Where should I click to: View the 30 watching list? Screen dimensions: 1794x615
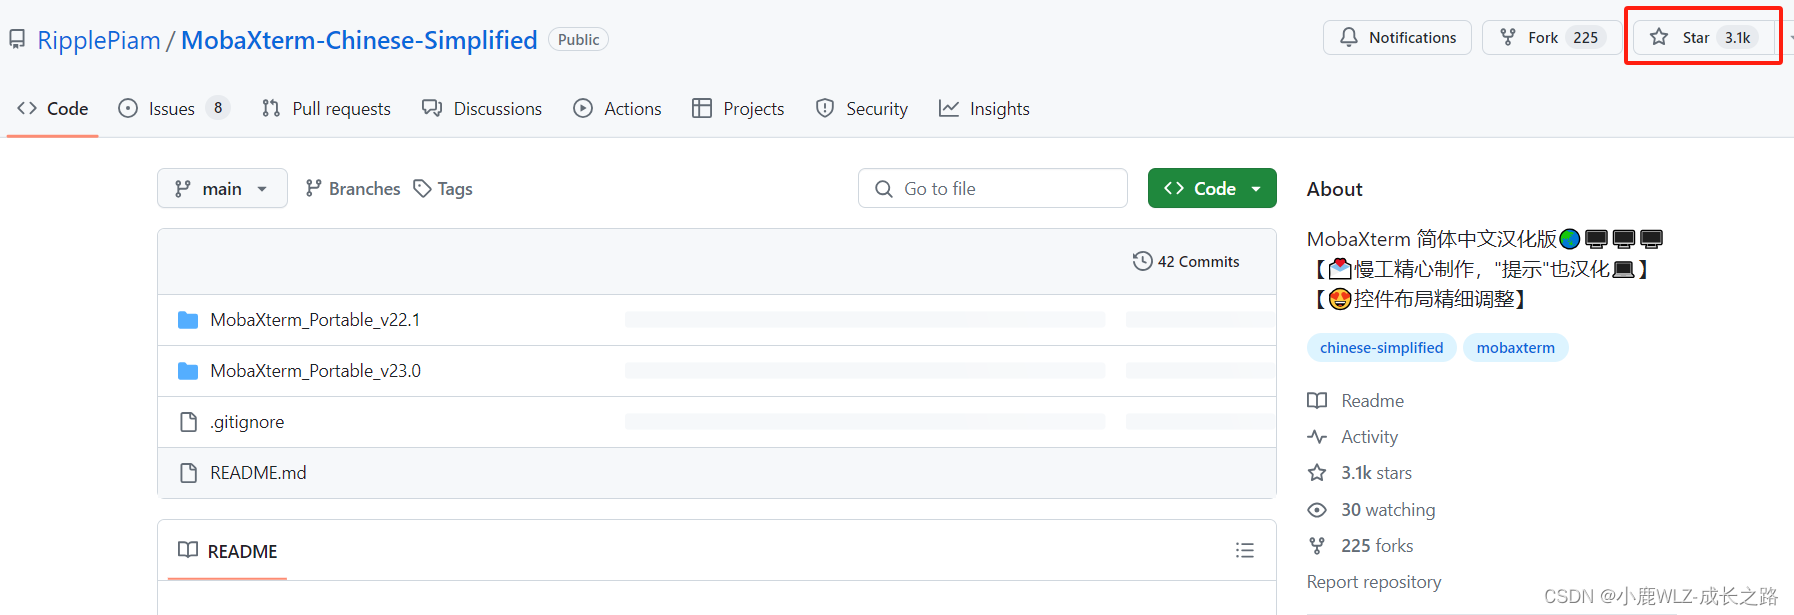(x=1388, y=510)
